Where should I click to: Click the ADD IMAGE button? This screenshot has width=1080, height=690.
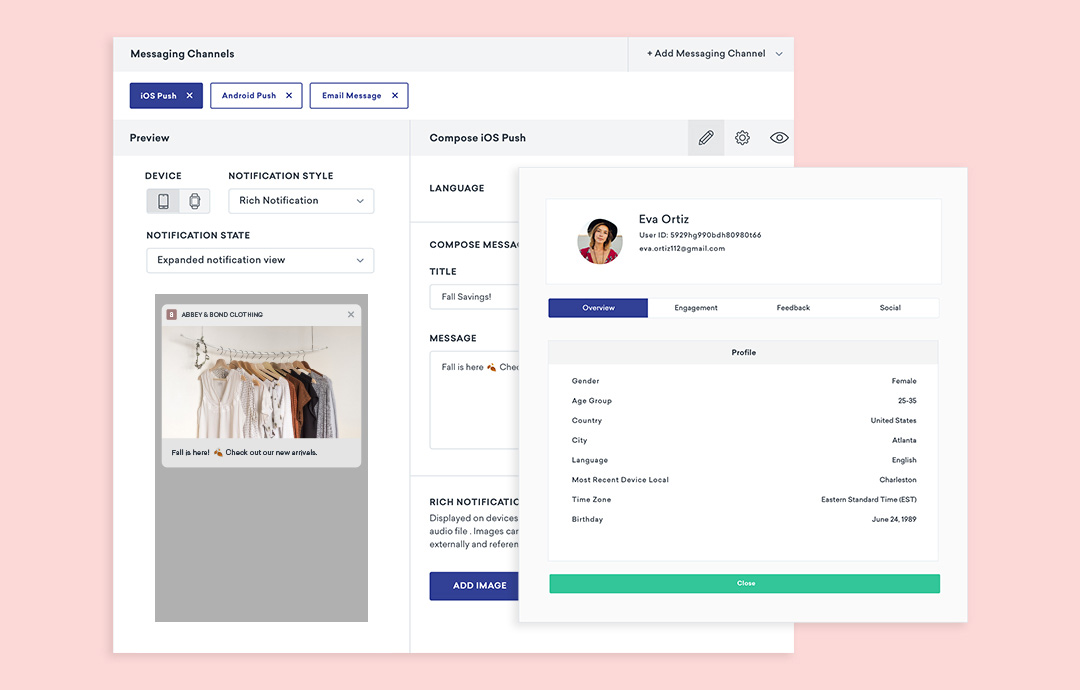coord(476,586)
